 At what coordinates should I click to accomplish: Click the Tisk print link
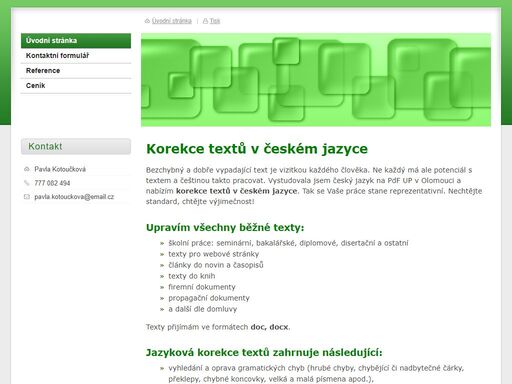(215, 21)
